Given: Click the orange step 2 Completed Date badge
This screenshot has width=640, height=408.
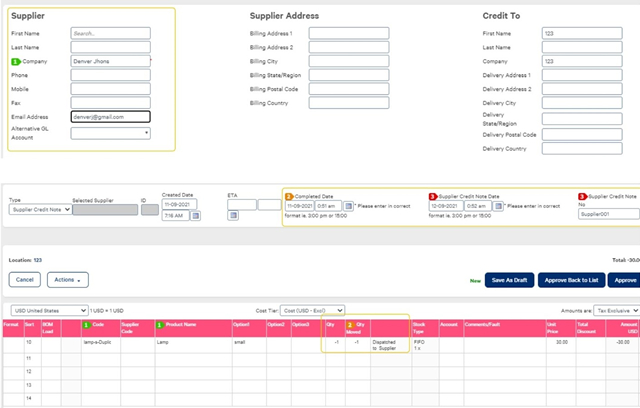Looking at the screenshot, I should point(288,196).
